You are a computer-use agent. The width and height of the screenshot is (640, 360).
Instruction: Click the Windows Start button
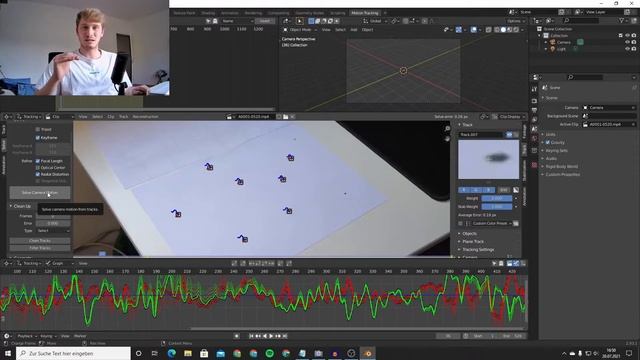coord(8,353)
